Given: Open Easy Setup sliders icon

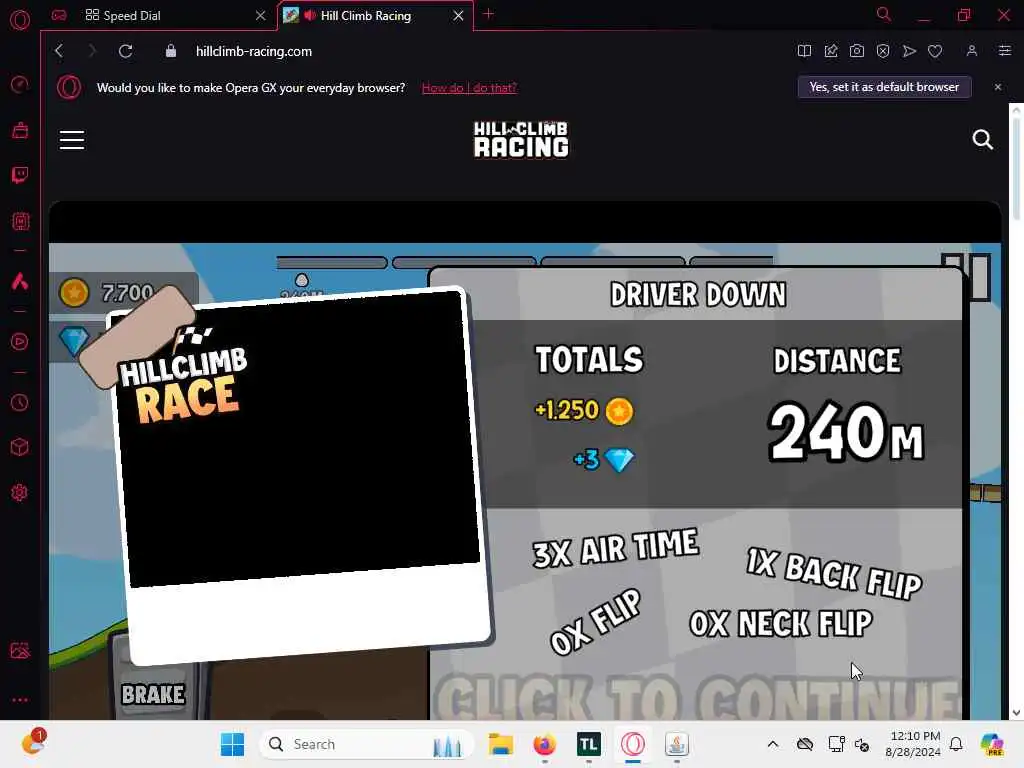Looking at the screenshot, I should tap(1005, 50).
